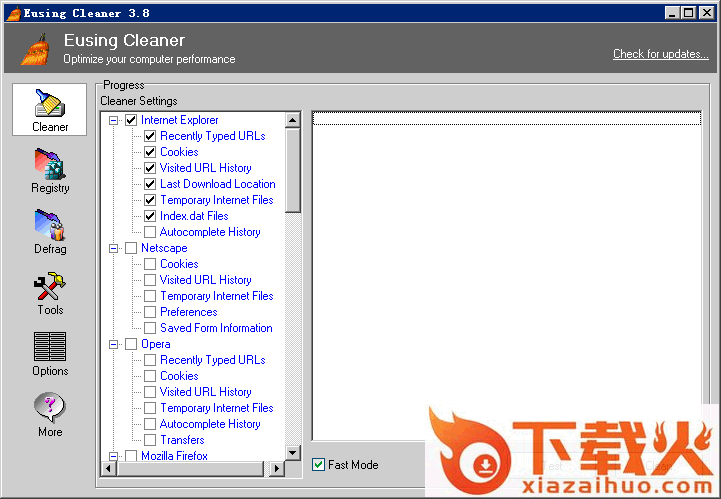Maximize the Eusing Cleaner window
This screenshot has width=721, height=499.
[688, 13]
